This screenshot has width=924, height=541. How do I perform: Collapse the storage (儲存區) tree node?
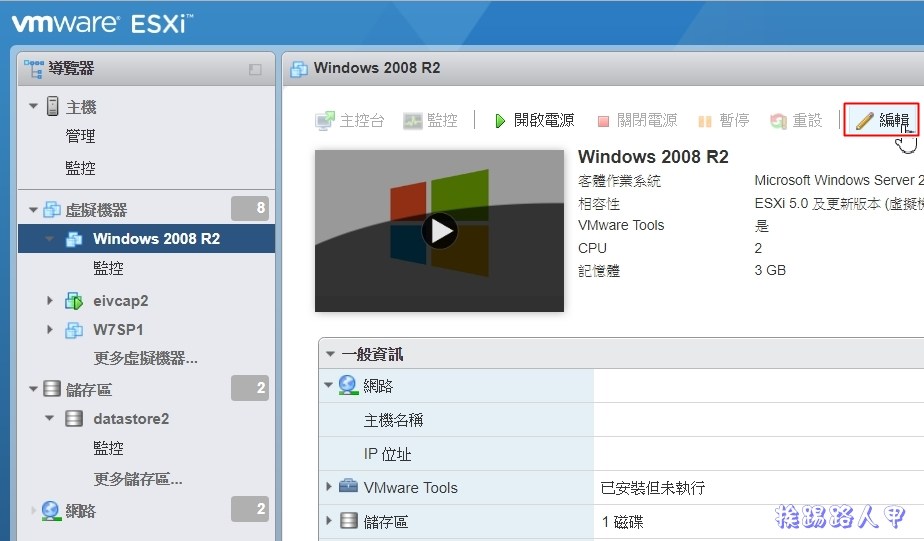pos(34,389)
